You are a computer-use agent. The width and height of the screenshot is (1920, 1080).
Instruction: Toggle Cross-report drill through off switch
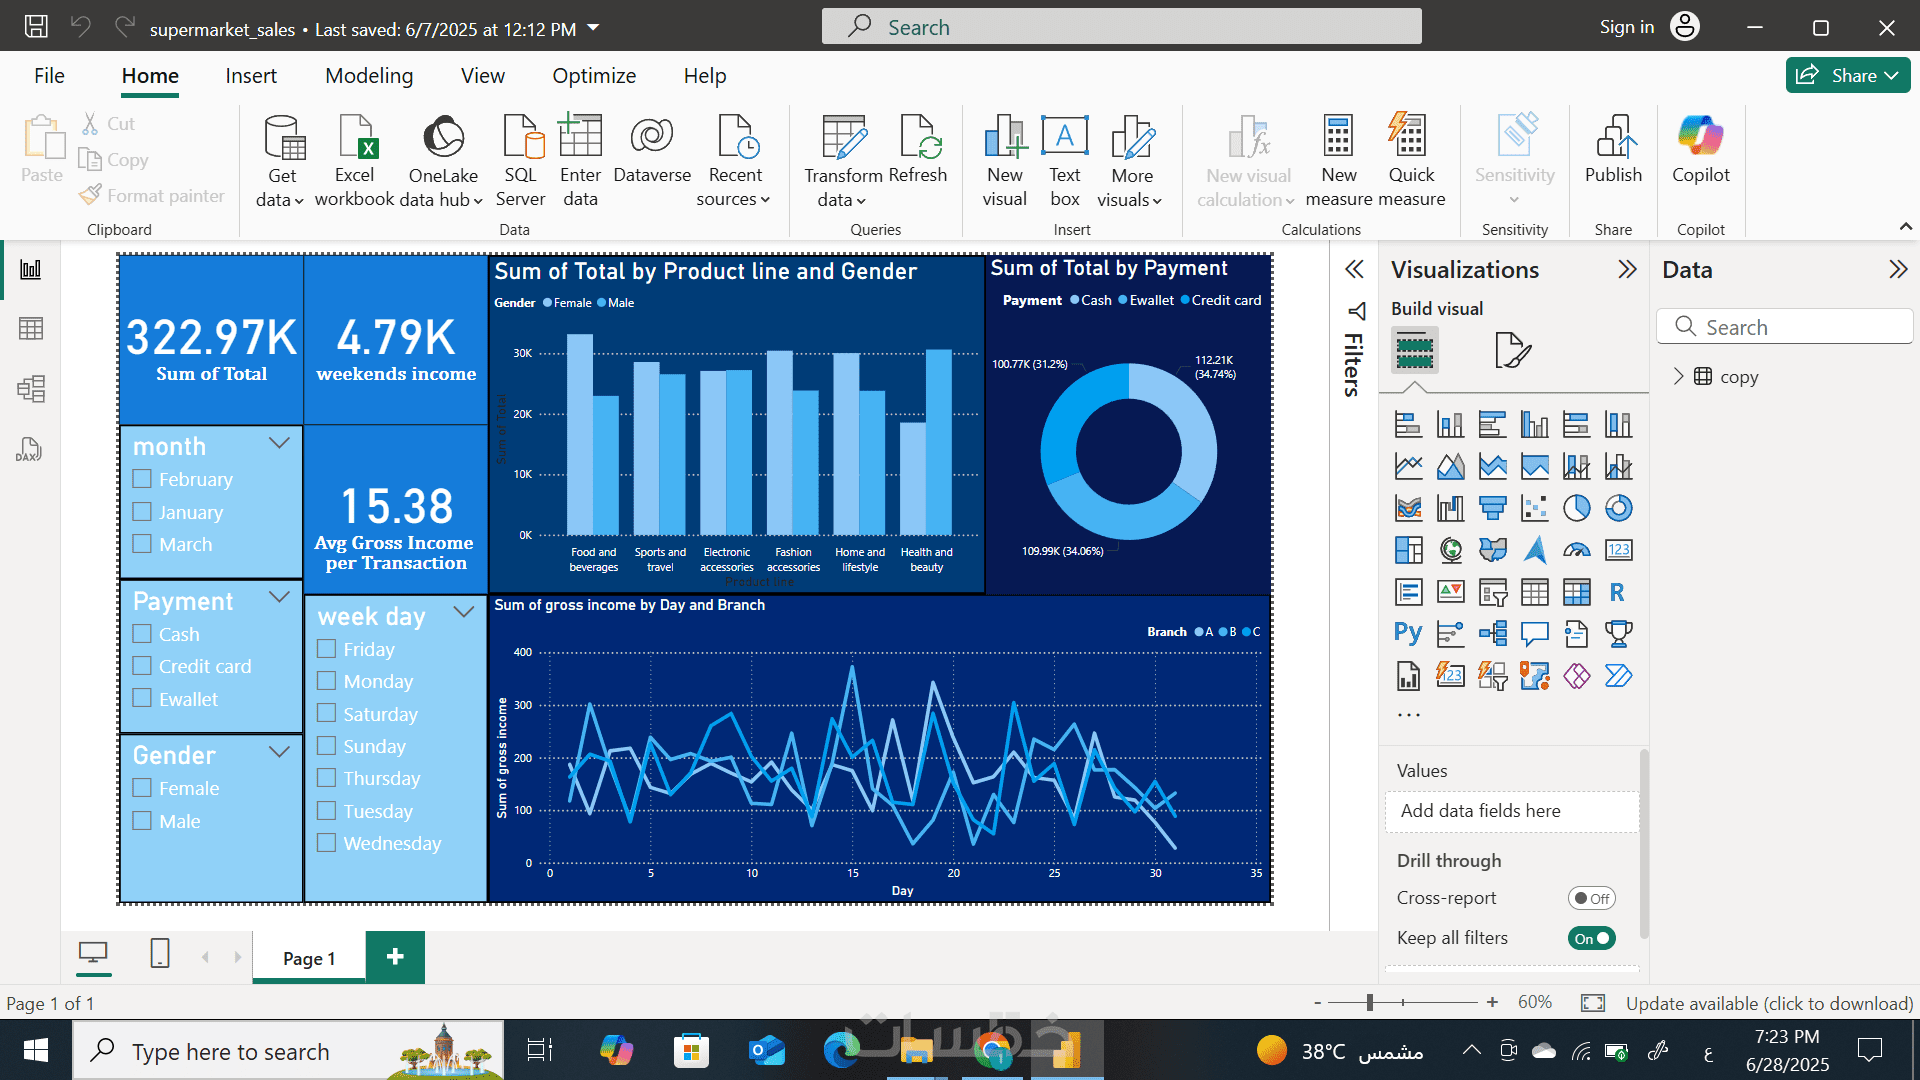(x=1591, y=898)
